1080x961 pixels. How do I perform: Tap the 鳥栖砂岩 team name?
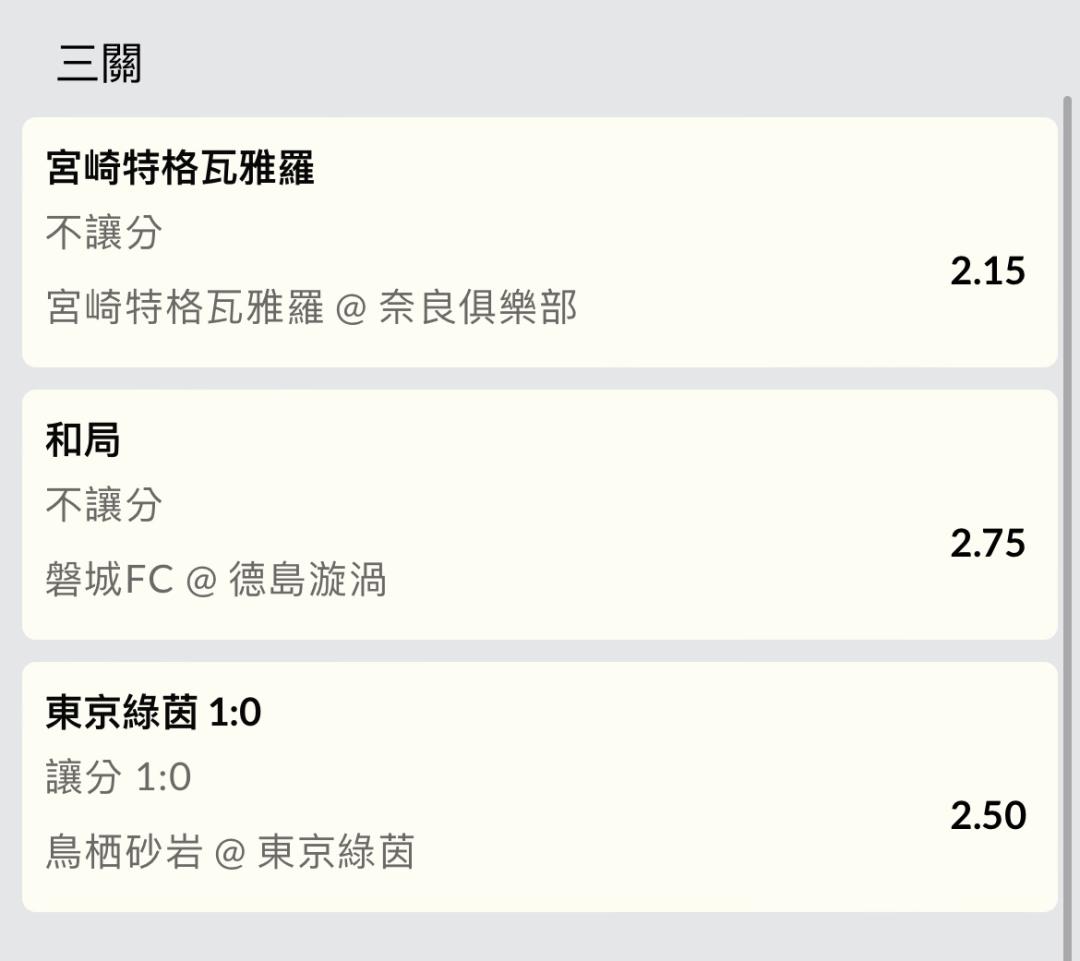(x=124, y=852)
